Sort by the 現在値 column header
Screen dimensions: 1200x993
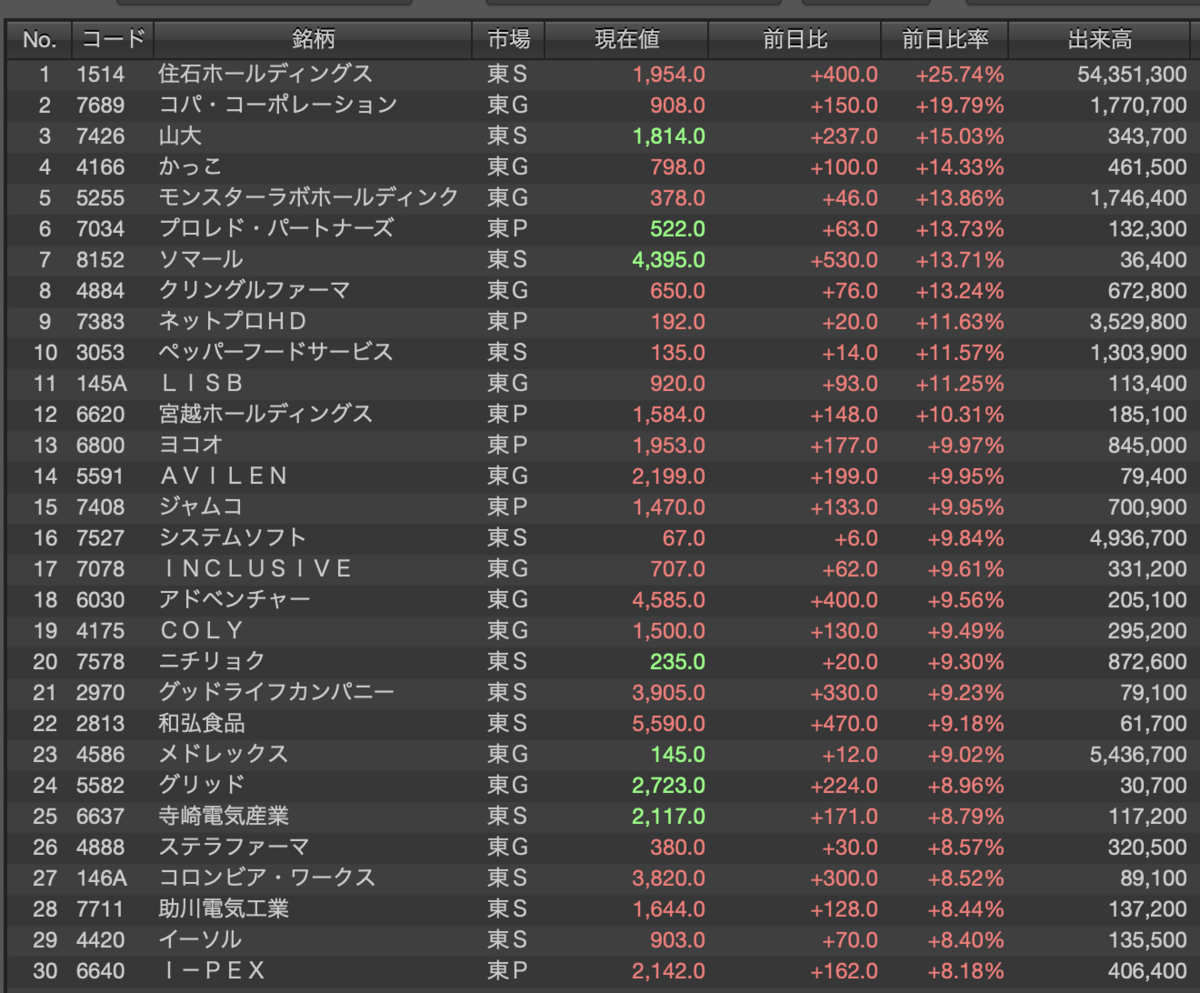[627, 40]
